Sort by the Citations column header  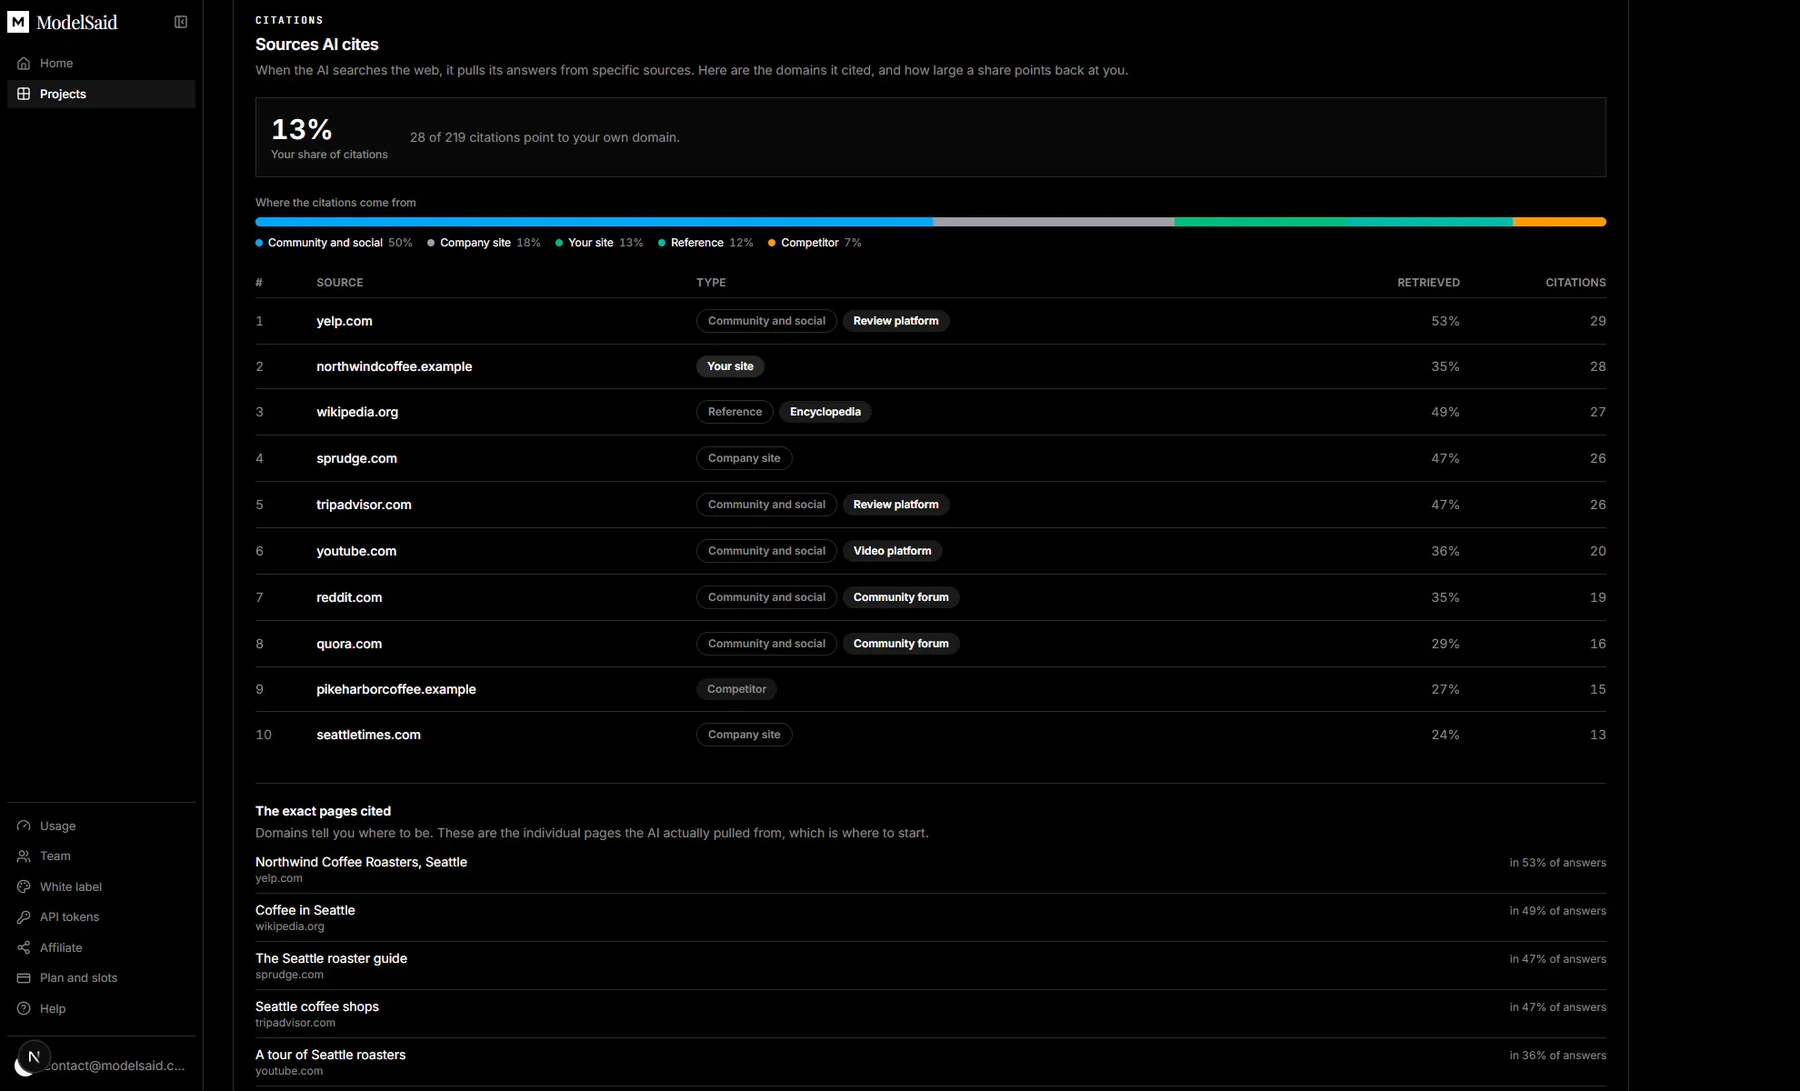point(1575,283)
